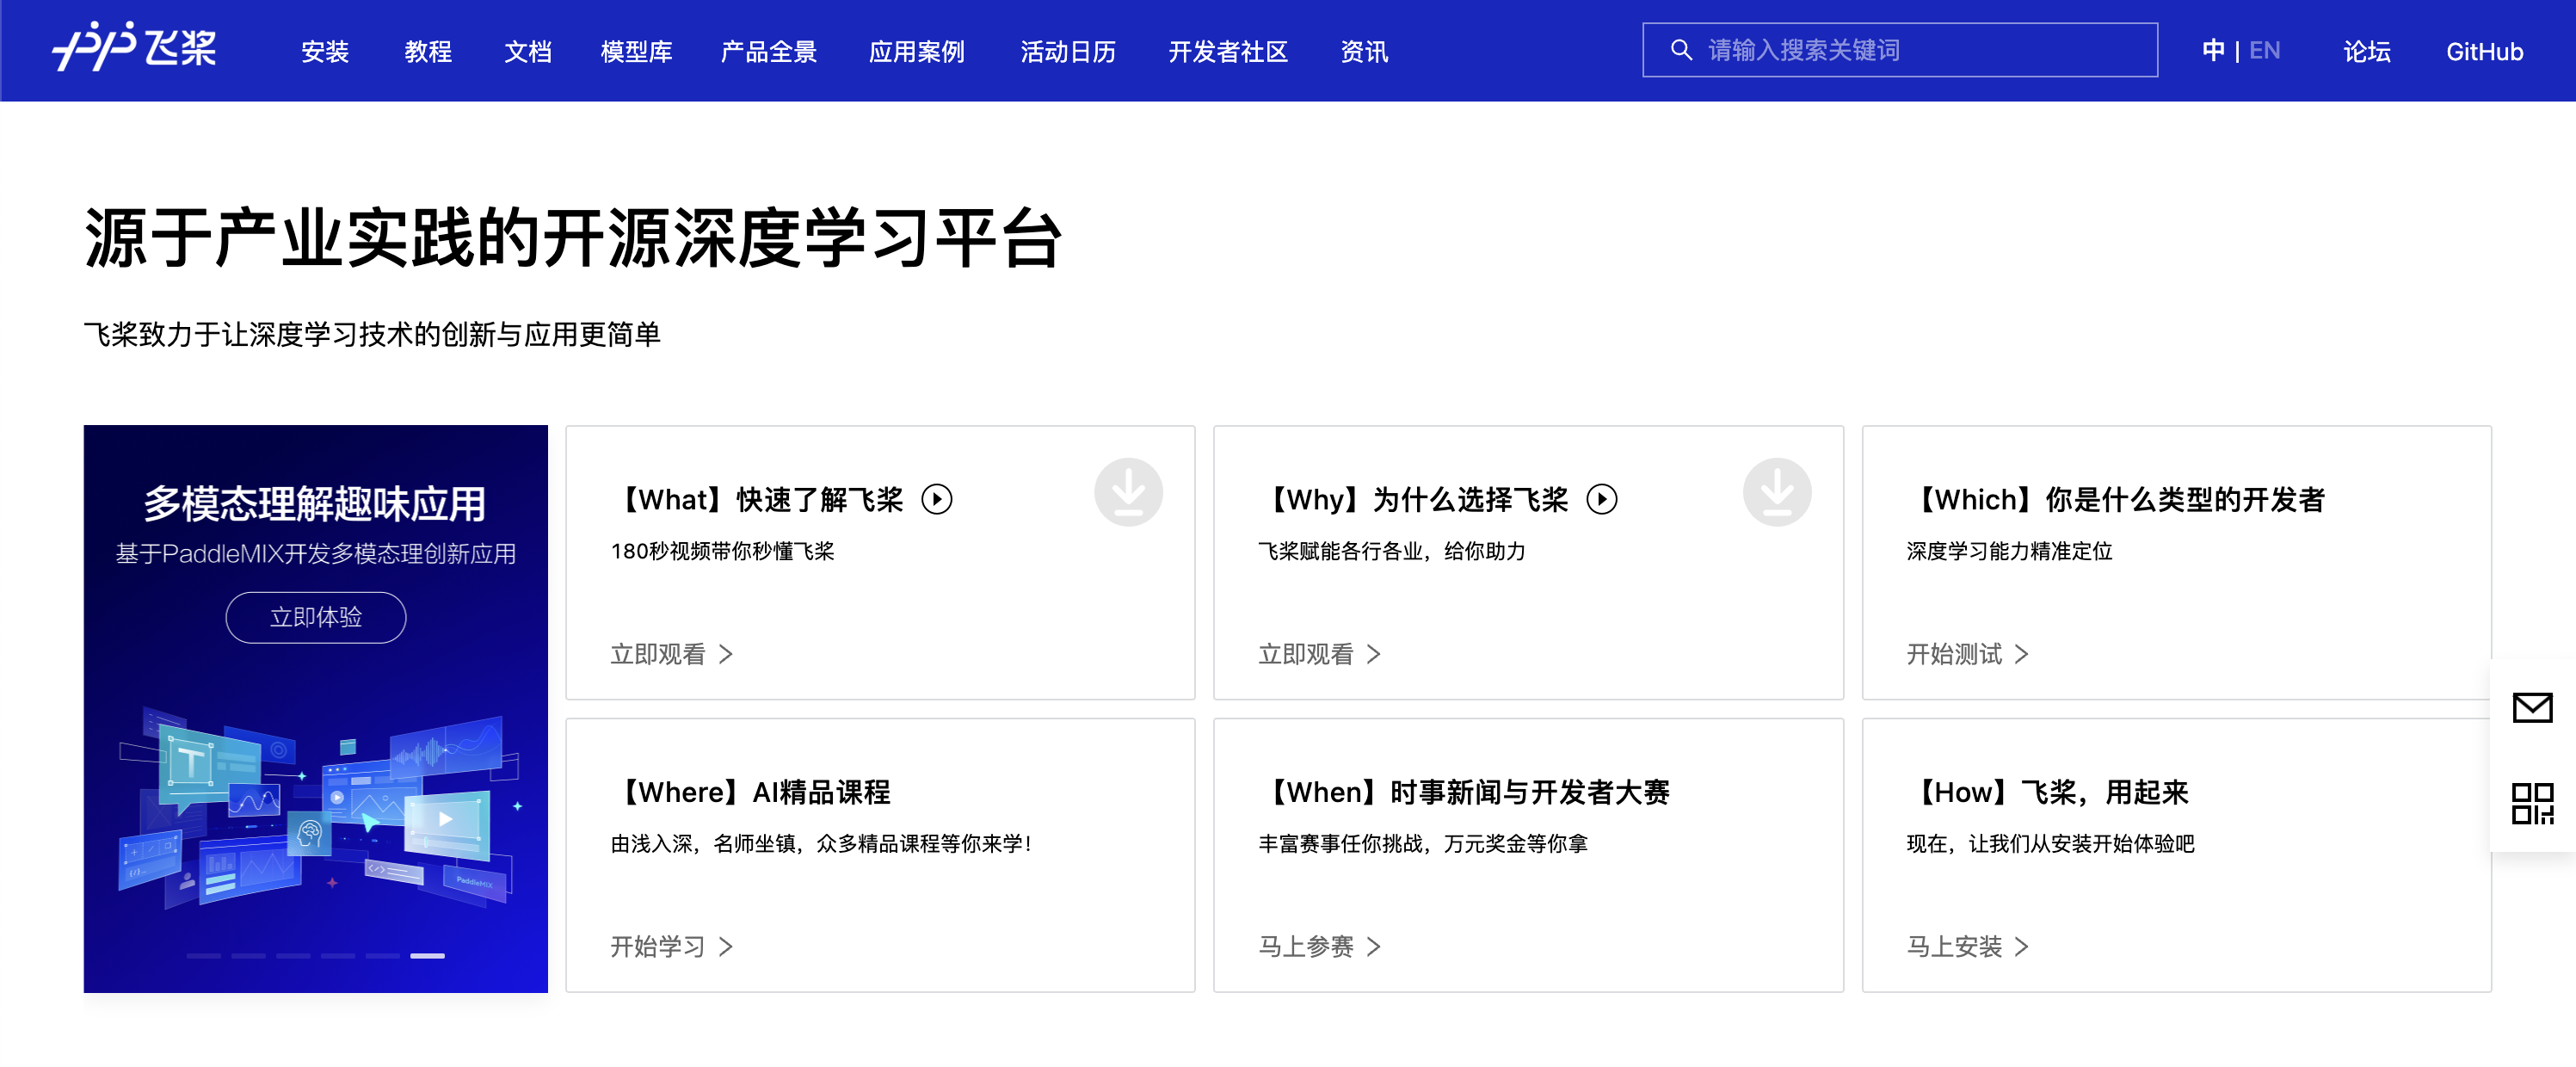This screenshot has height=1067, width=2576.
Task: Click the search magnifier icon
Action: click(1681, 50)
